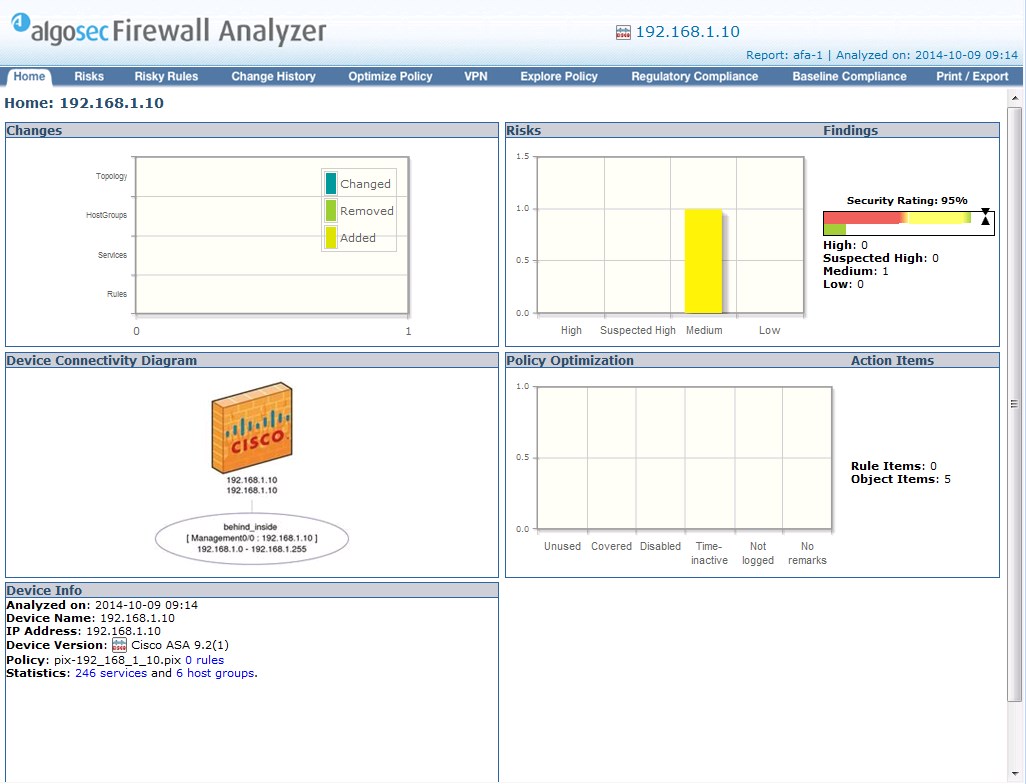Click the Disabled chart label
The height and width of the screenshot is (784, 1026).
point(660,546)
